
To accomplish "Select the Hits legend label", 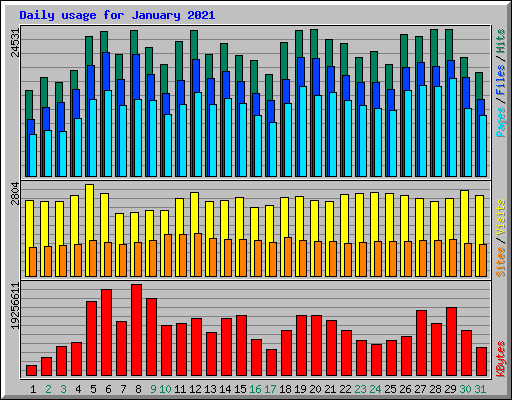I will (x=501, y=41).
